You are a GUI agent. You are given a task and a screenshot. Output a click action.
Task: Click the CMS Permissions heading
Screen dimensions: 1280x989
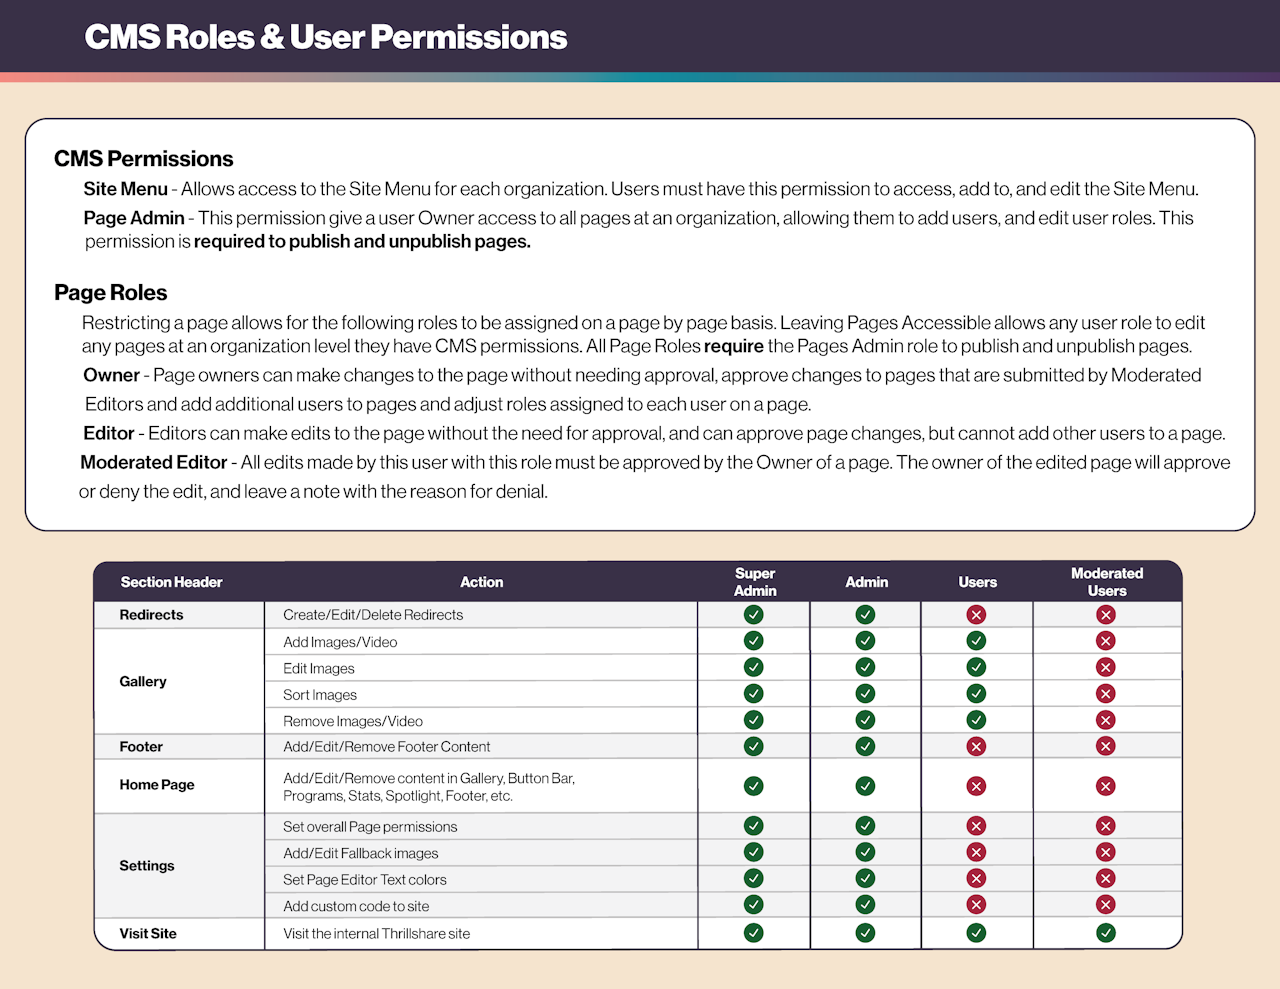[x=144, y=159]
